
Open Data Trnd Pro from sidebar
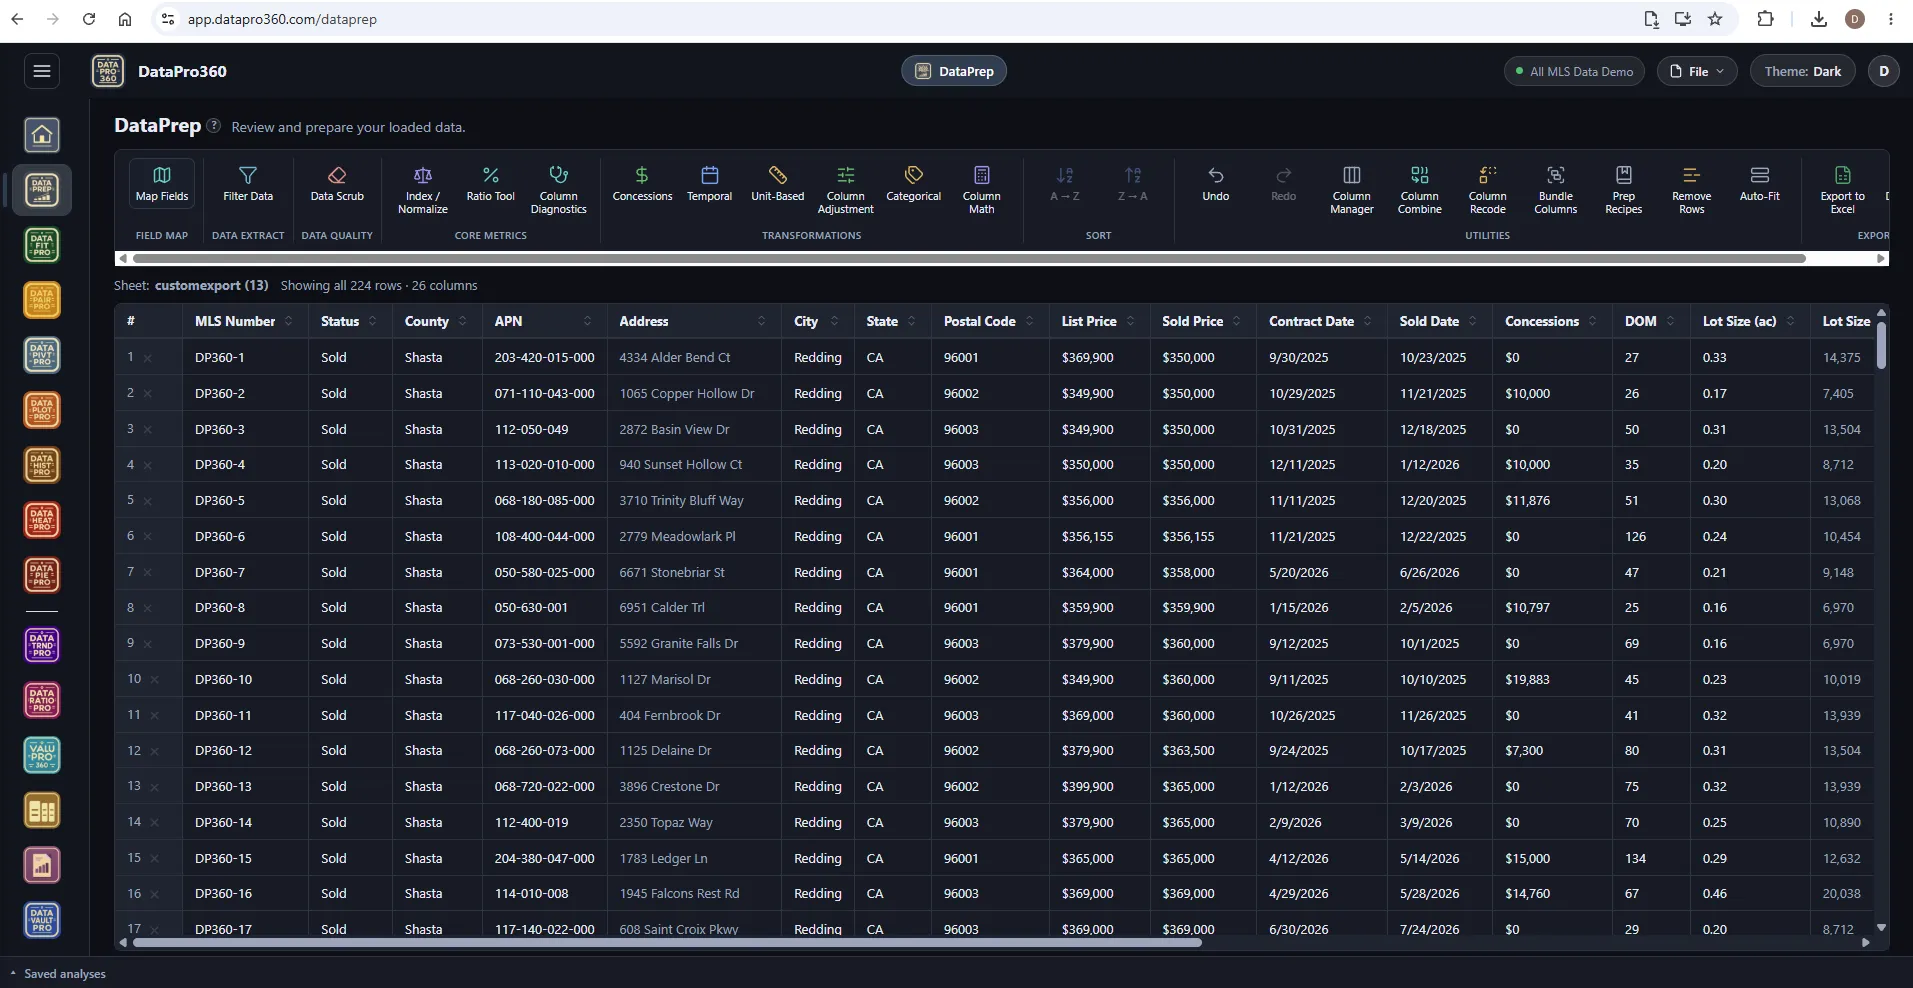(42, 645)
